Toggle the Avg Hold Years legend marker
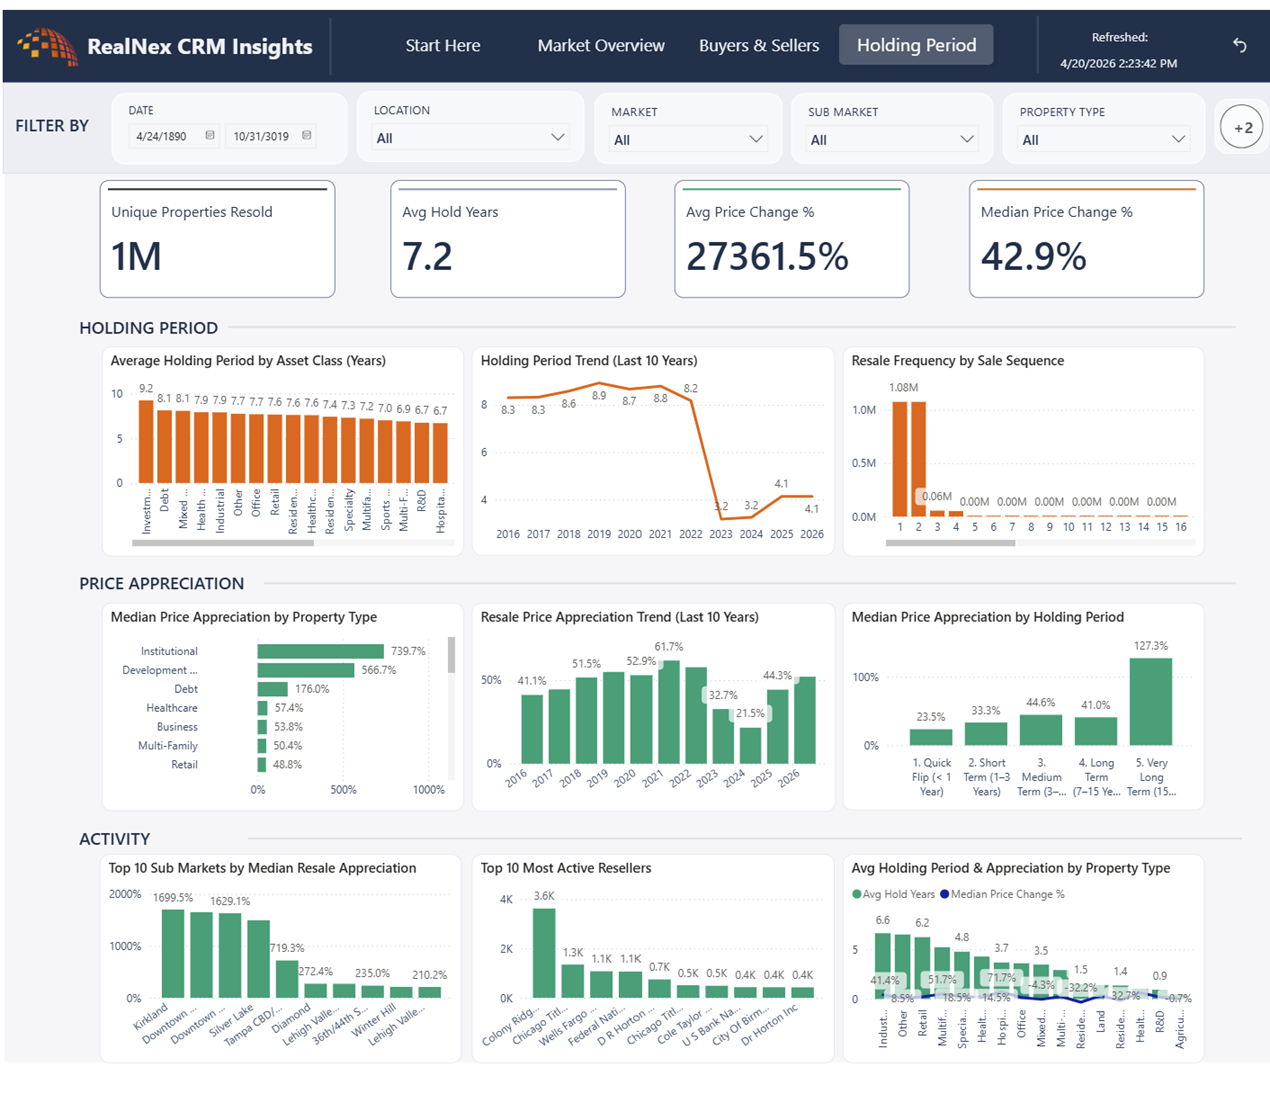1270x1094 pixels. point(856,894)
